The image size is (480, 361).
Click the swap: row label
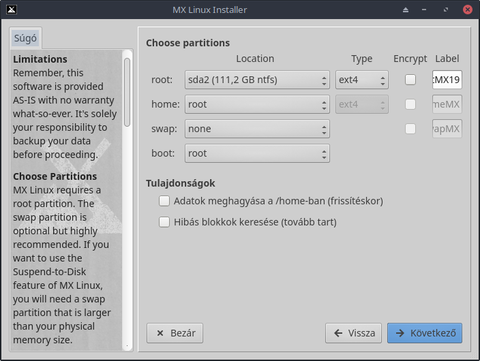coord(164,129)
